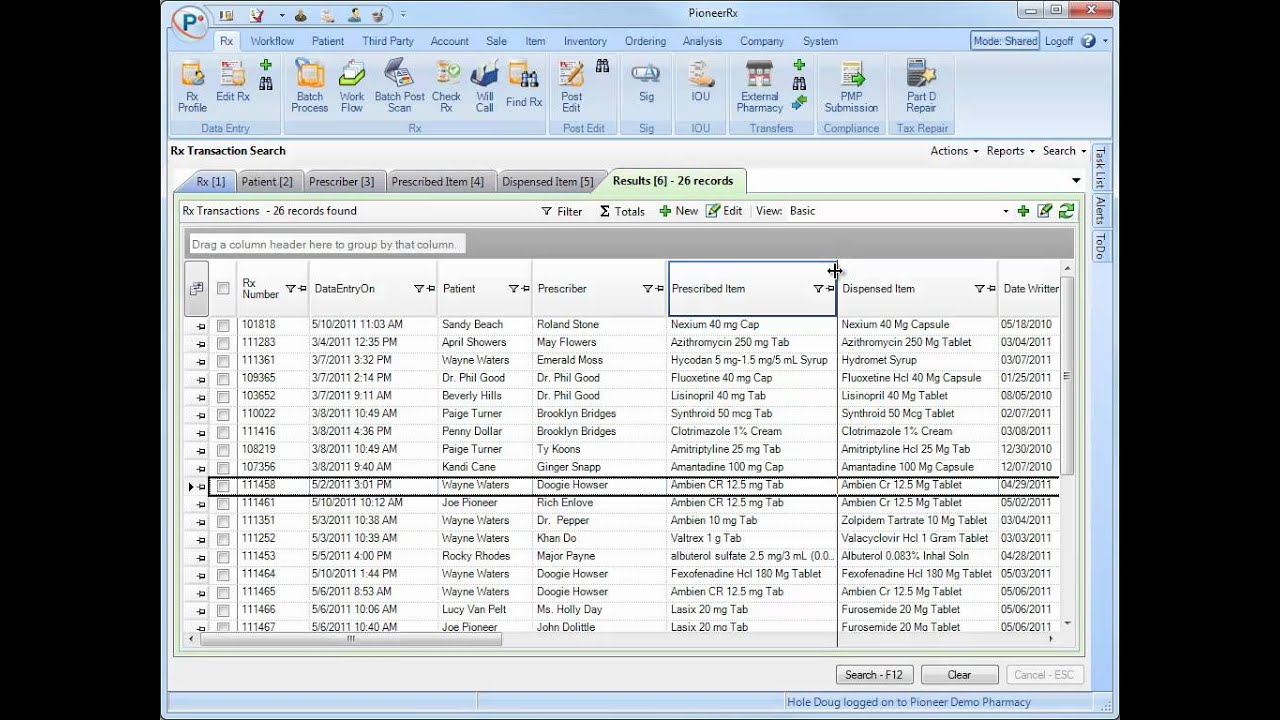The width and height of the screenshot is (1280, 720).
Task: Open the Actions dropdown menu
Action: 954,151
